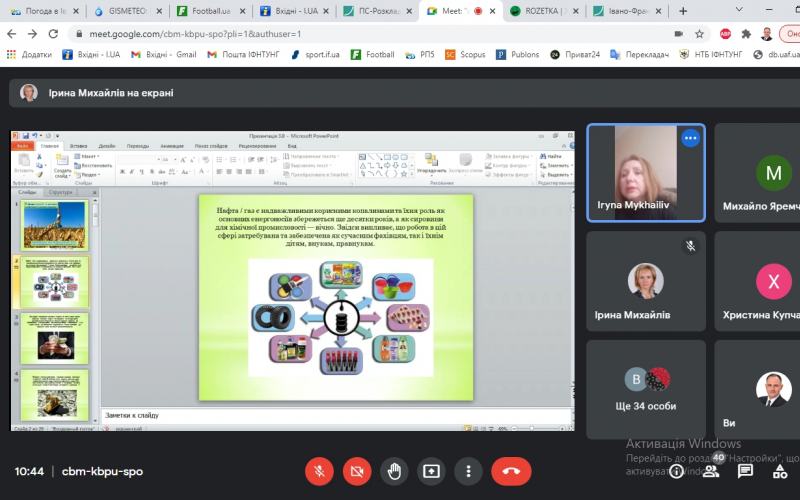Viewport: 800px width, 500px height.
Task: Click slide 4 thumbnail in shared PowerPoint
Action: [54, 394]
